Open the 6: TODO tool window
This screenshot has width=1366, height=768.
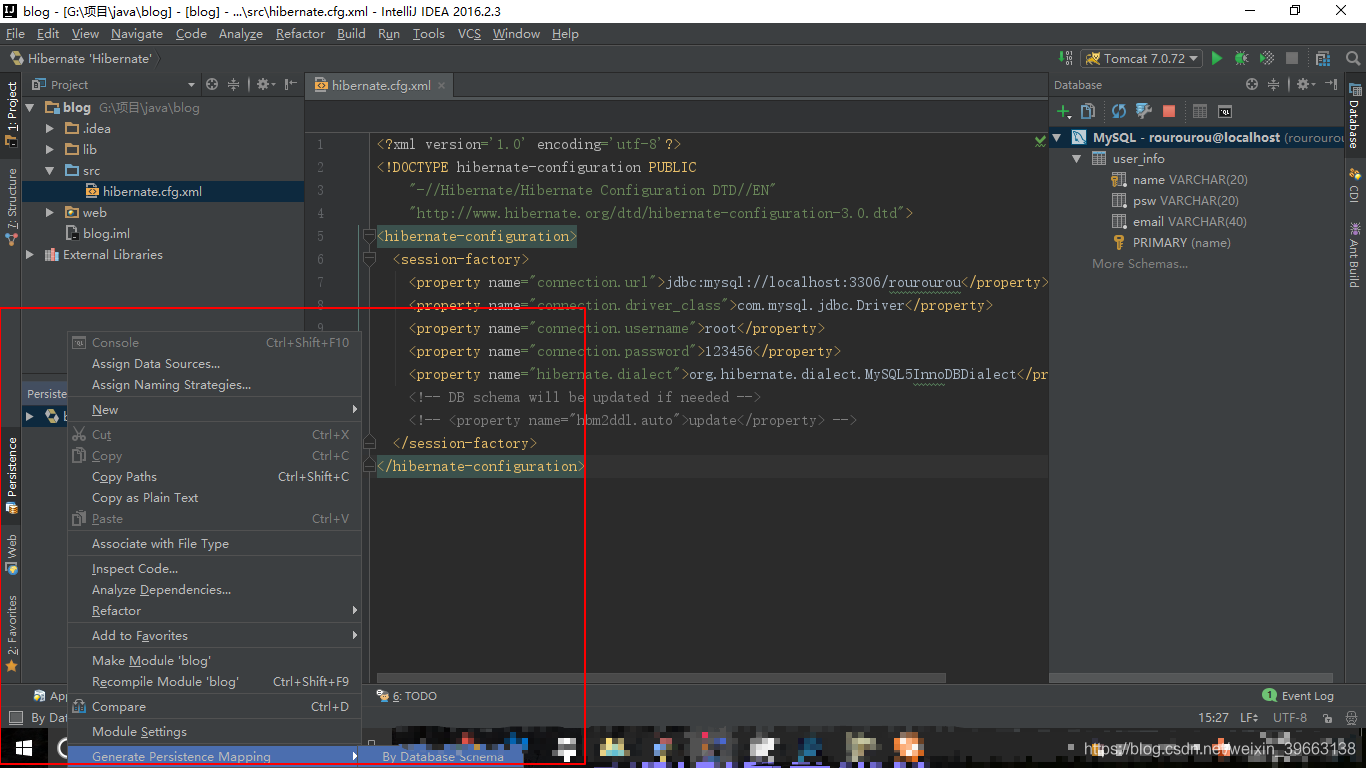[407, 696]
